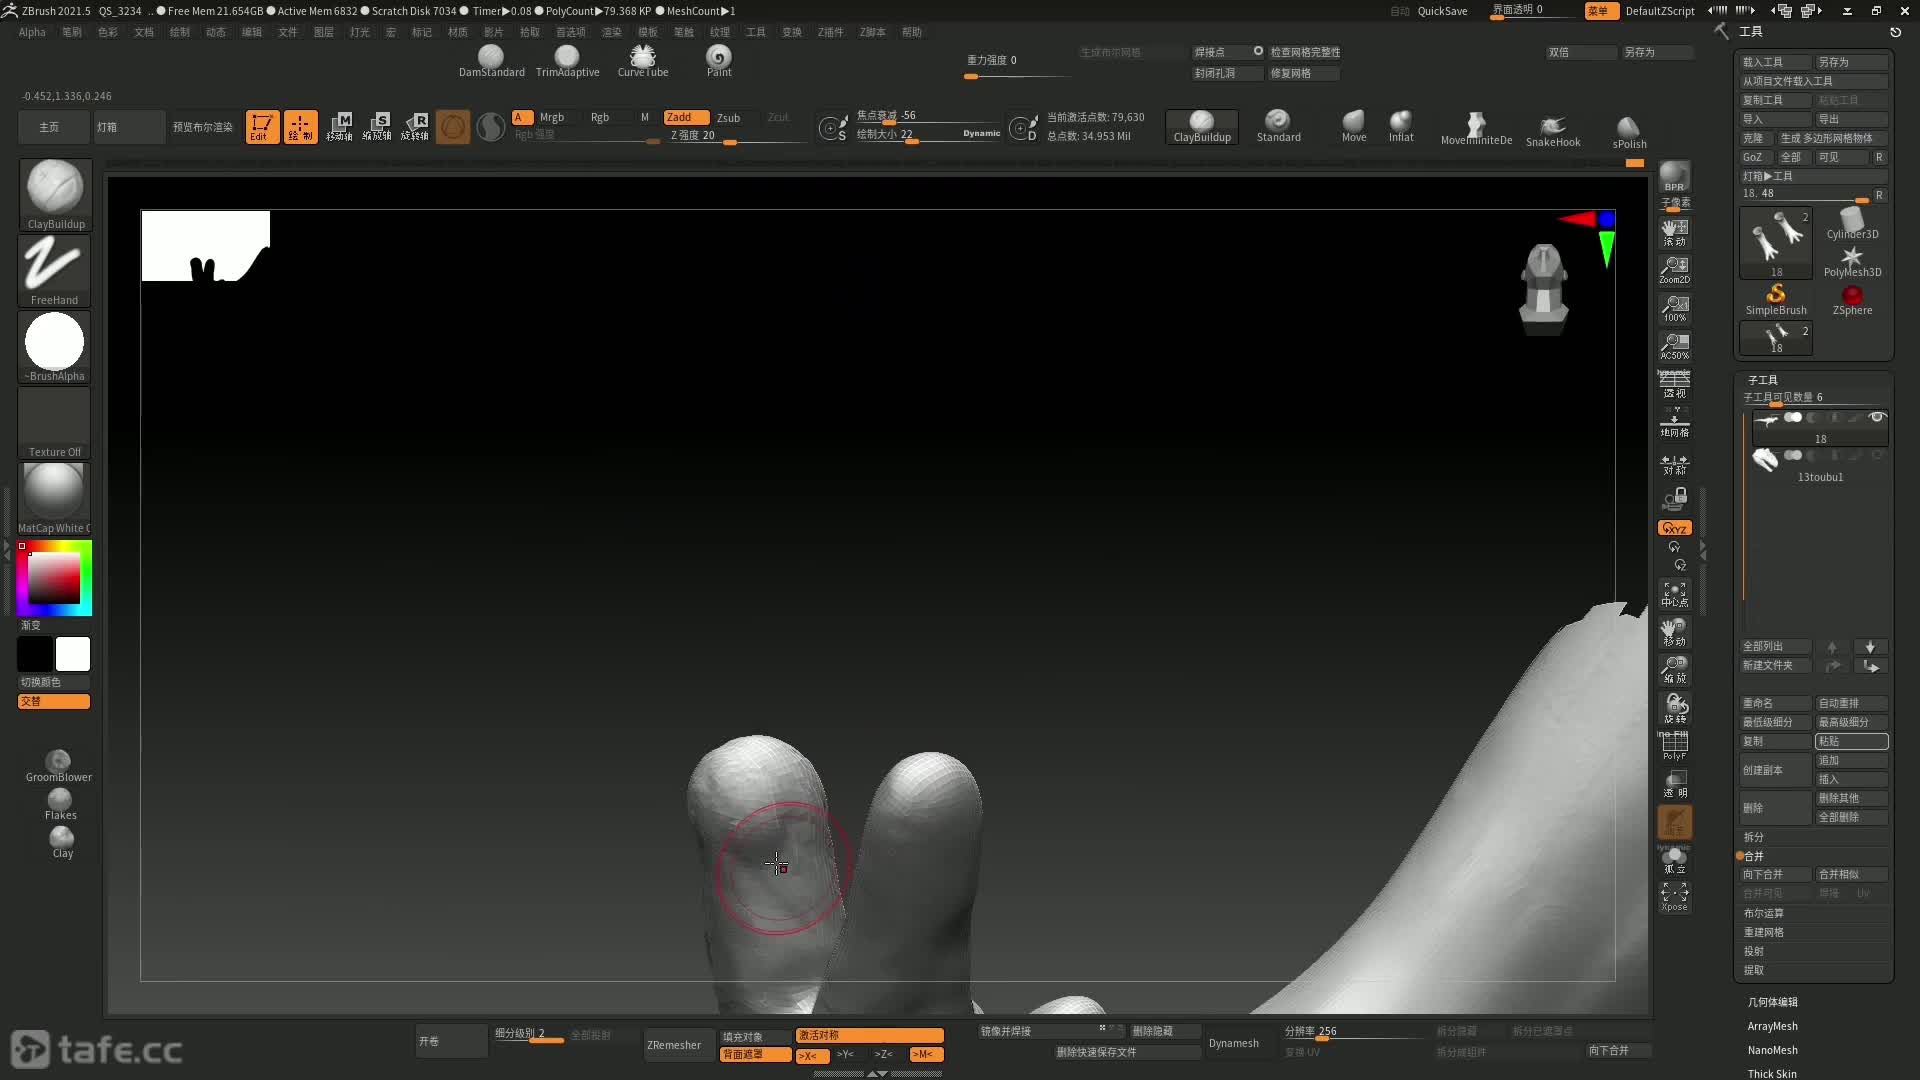Viewport: 1920px width, 1080px height.
Task: Pick a color in the color picker square
Action: 54,577
